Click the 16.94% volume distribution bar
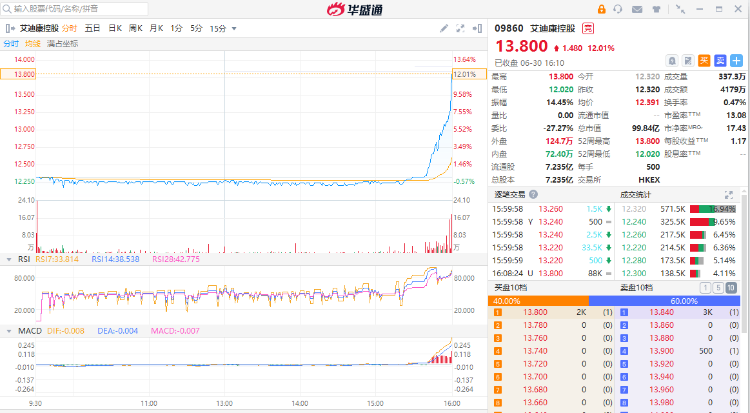The height and width of the screenshot is (413, 750). click(x=713, y=209)
